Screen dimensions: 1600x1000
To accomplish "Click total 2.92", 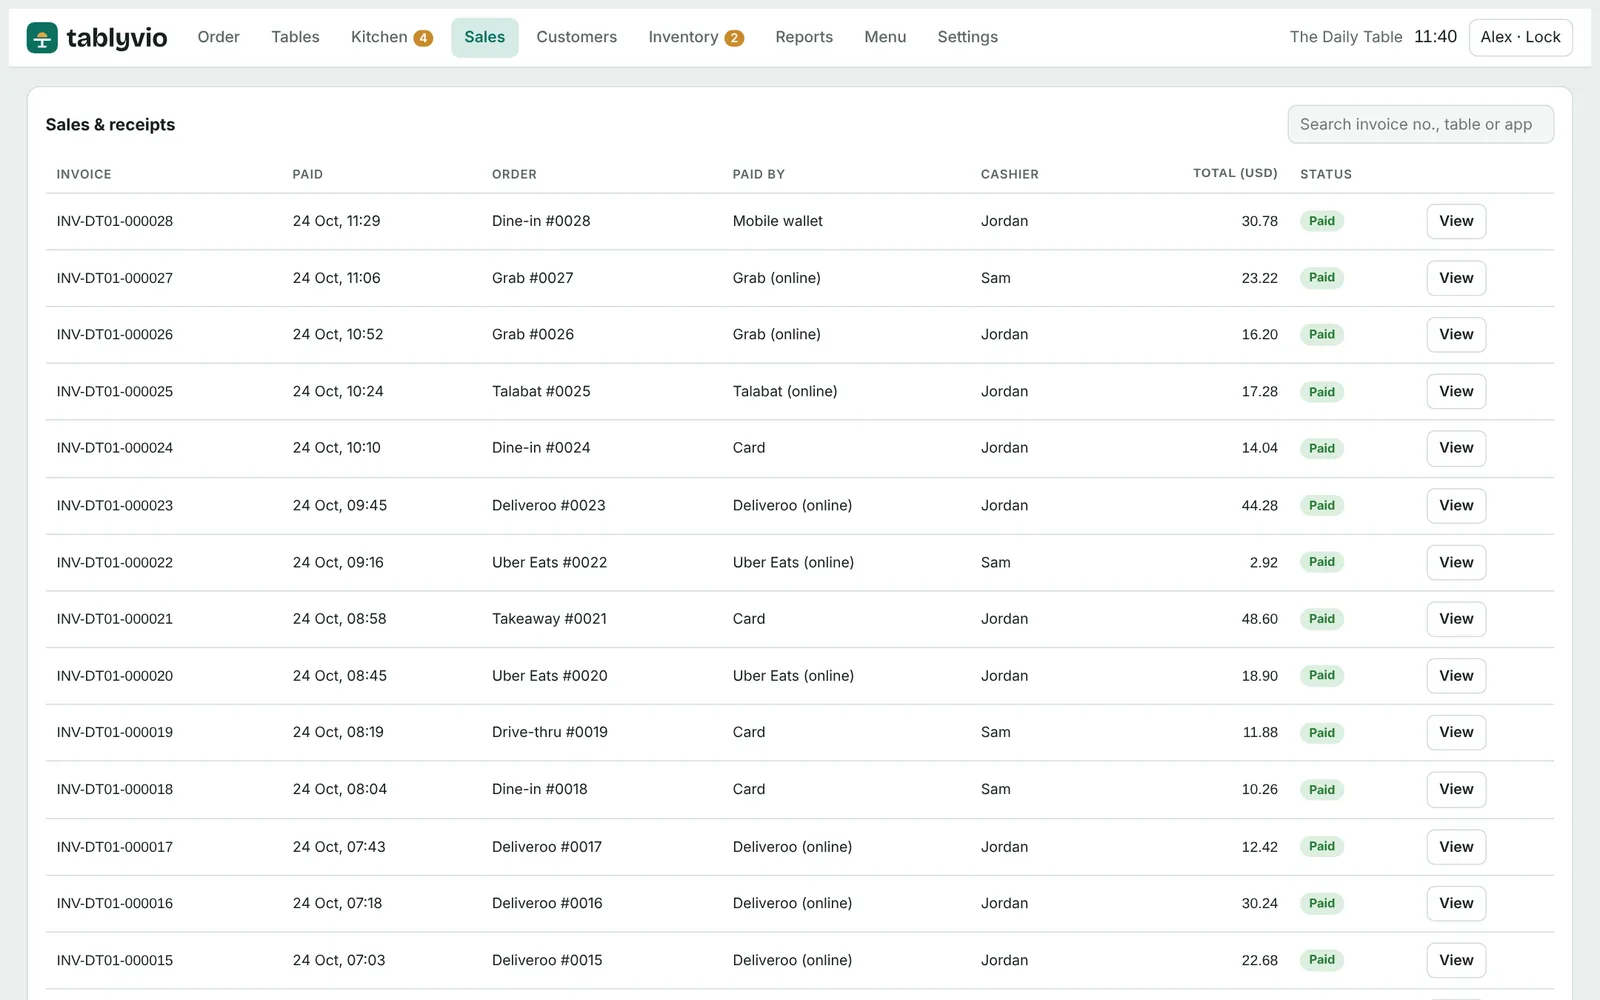I will click(x=1264, y=562).
